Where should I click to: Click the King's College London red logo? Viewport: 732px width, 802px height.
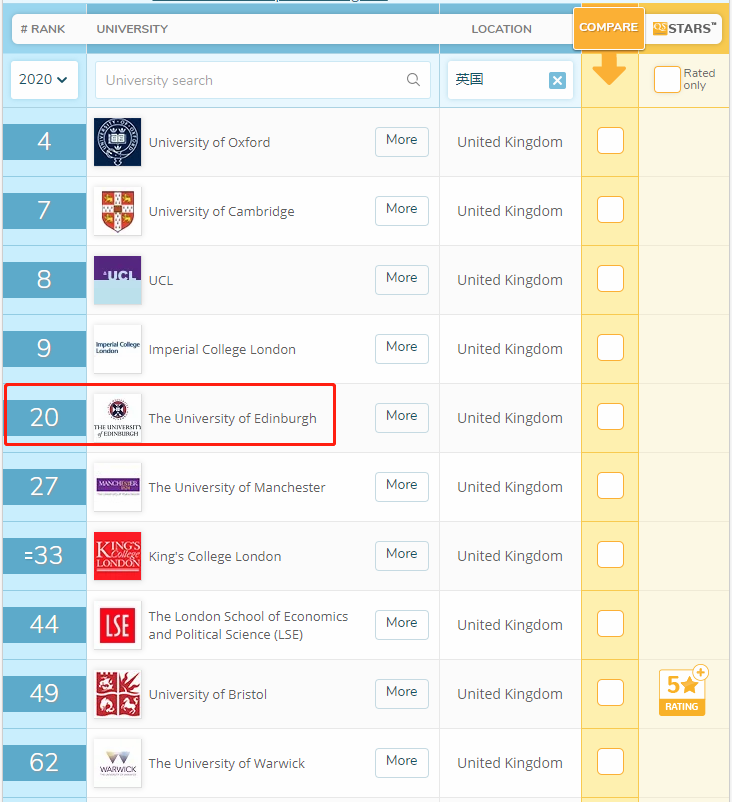coord(118,556)
